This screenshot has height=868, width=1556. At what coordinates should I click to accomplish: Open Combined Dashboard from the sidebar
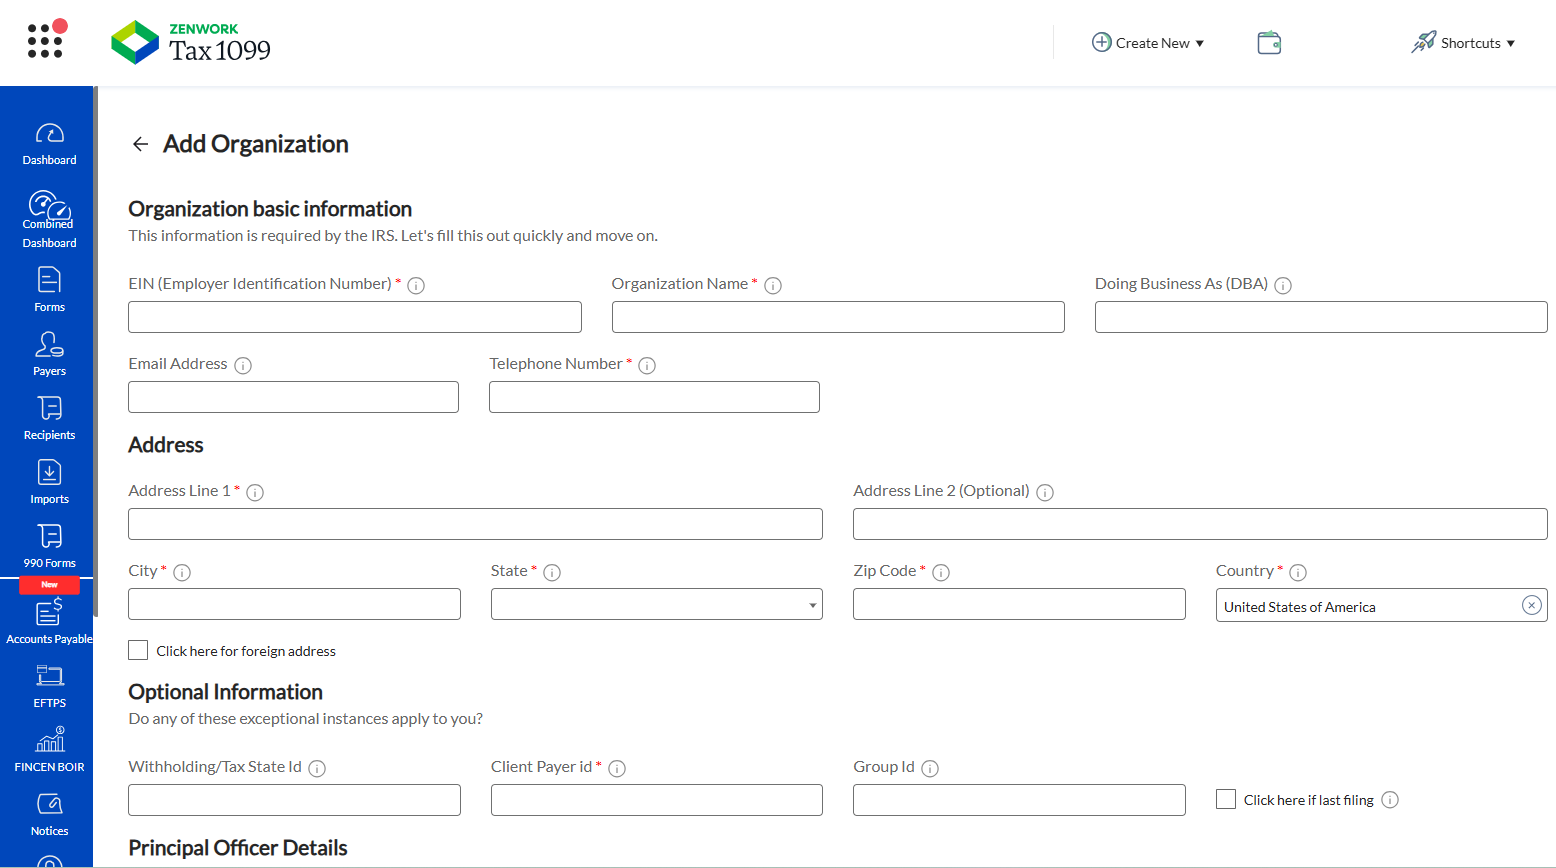pos(48,215)
